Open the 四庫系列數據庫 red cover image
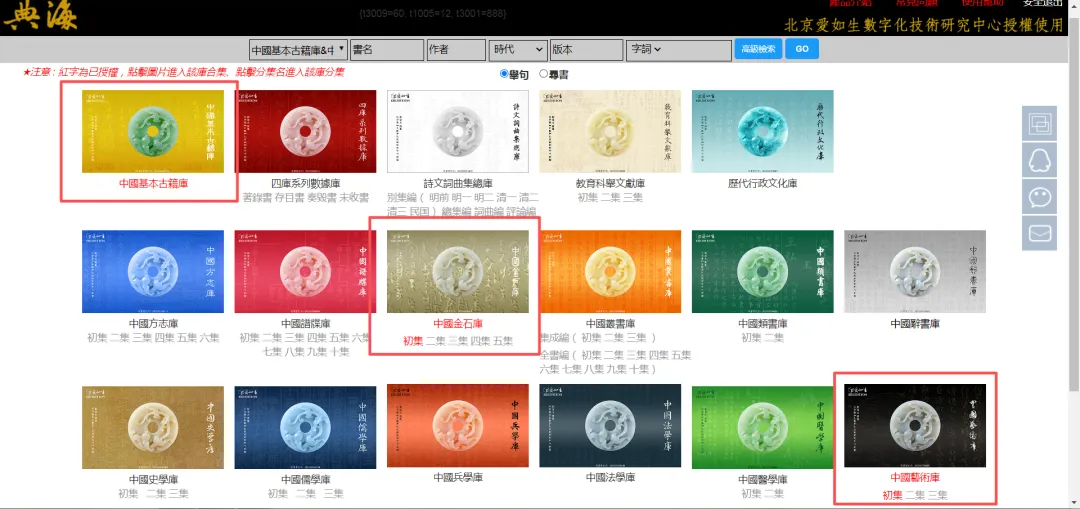Viewport: 1080px width, 509px height. click(x=305, y=131)
